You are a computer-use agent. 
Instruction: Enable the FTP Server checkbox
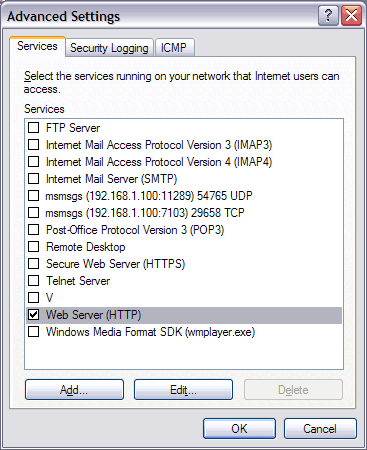(33, 128)
